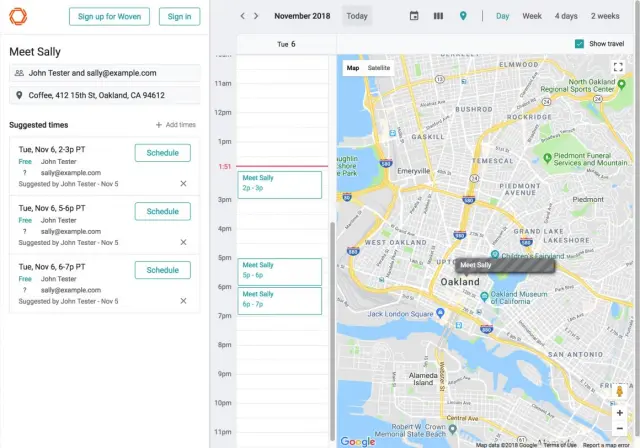The image size is (640, 448).
Task: Switch to 4 days view
Action: tap(566, 16)
